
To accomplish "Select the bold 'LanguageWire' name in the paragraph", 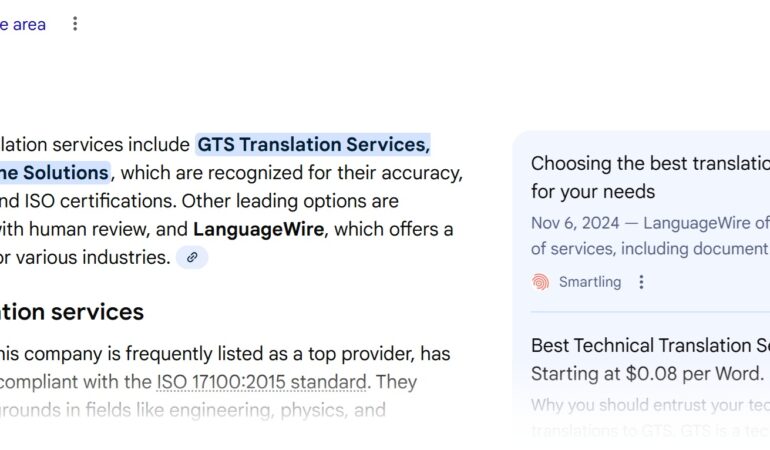I will pyautogui.click(x=258, y=229).
